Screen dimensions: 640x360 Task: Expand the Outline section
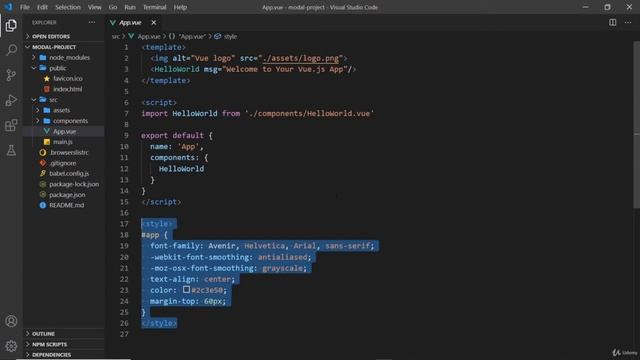click(63, 333)
